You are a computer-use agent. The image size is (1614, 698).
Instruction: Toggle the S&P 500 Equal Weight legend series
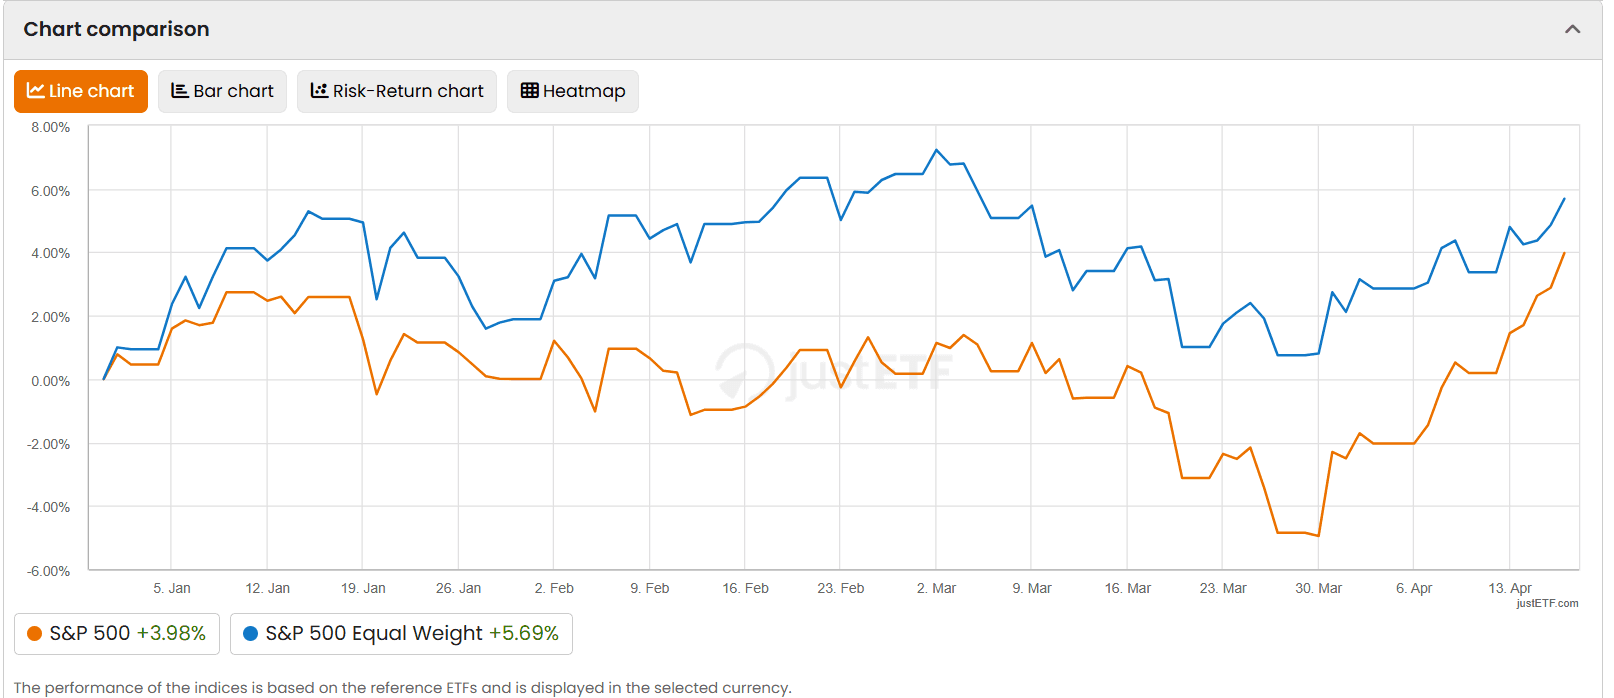[x=401, y=634]
